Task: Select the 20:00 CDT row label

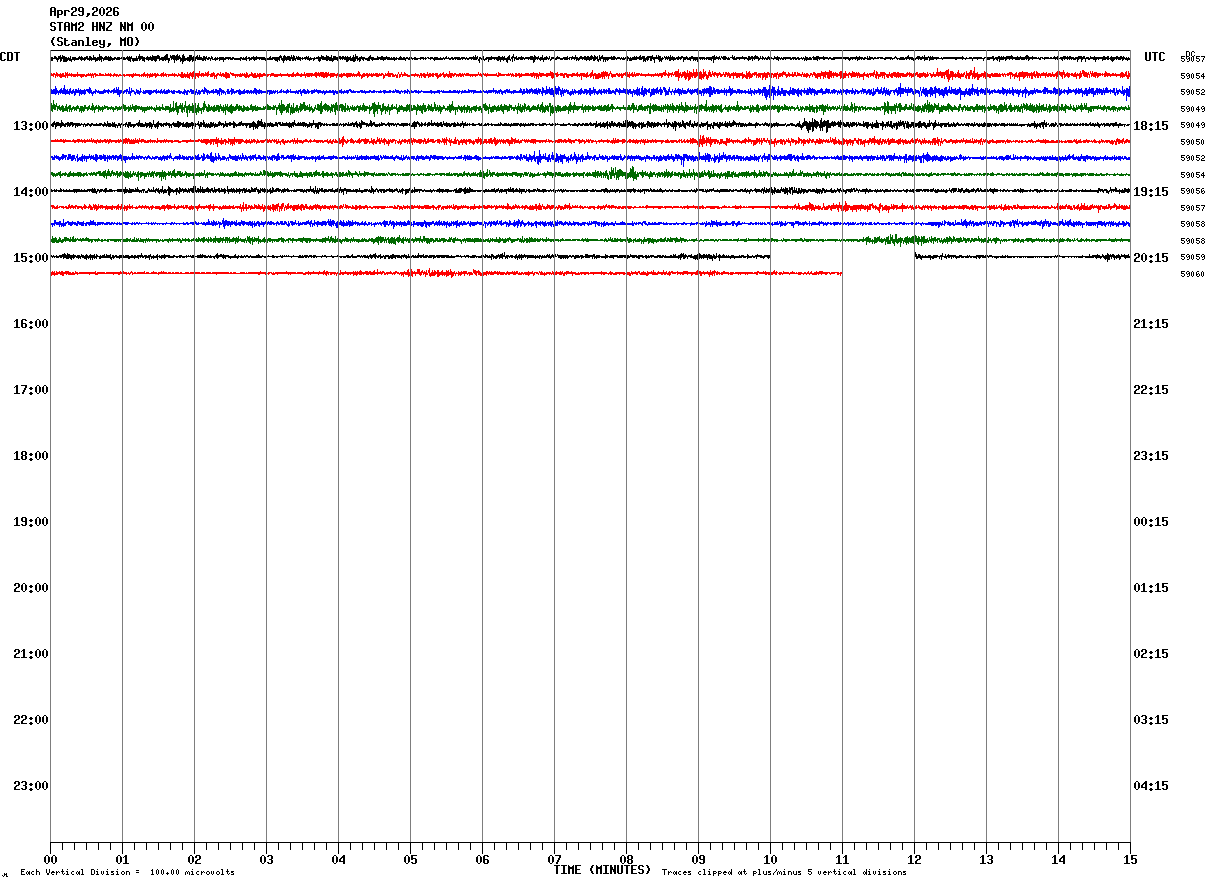Action: coord(31,588)
